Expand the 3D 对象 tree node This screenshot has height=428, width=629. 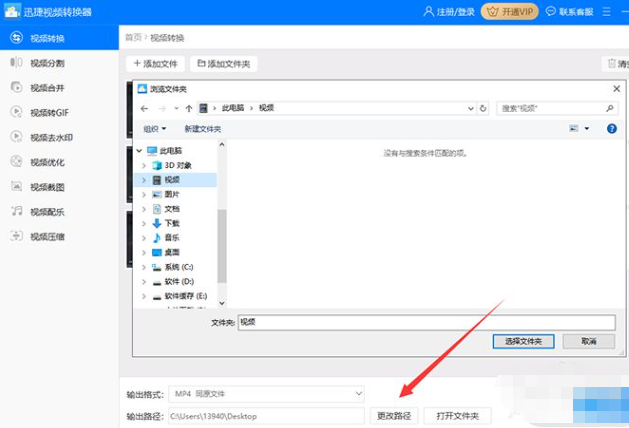144,165
